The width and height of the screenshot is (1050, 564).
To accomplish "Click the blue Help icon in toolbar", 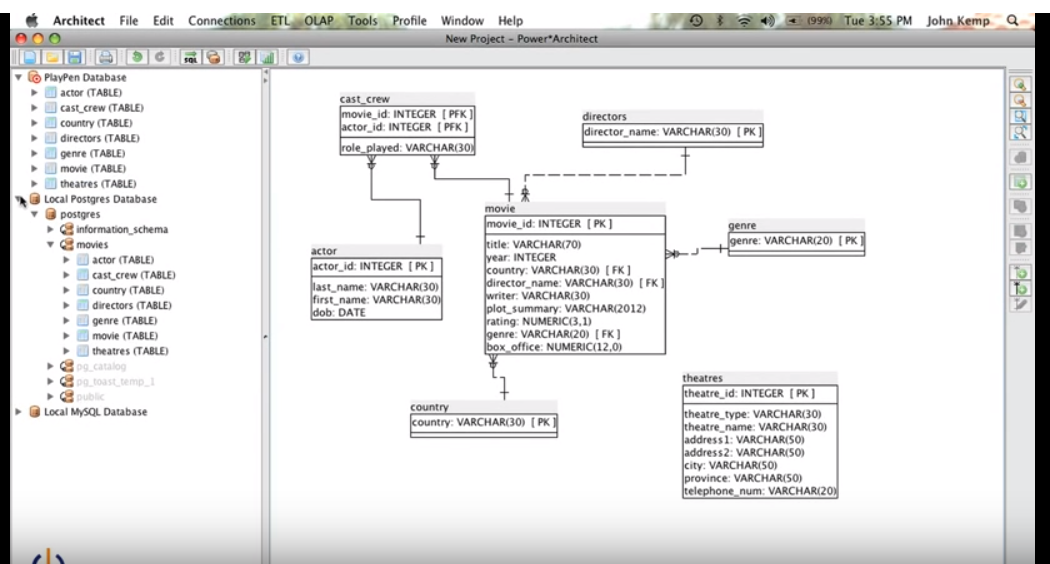I will (300, 58).
